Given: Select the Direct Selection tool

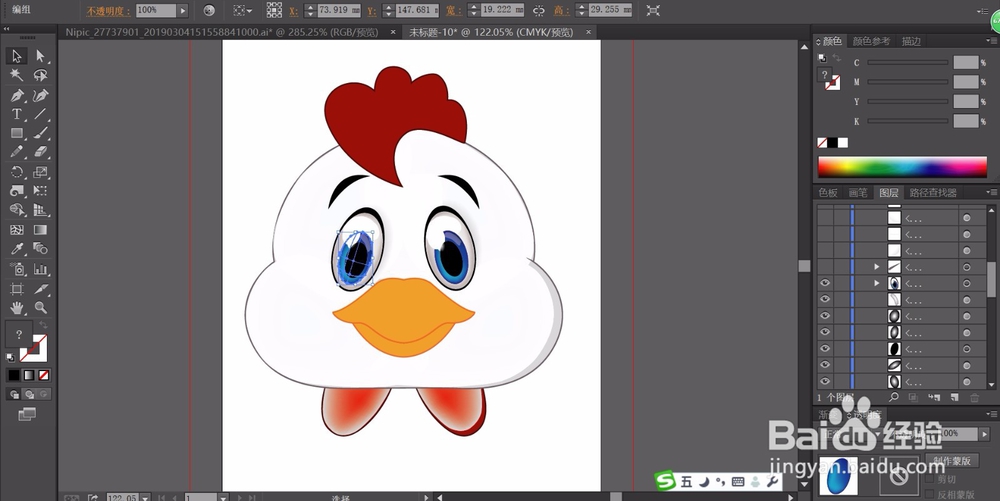Looking at the screenshot, I should (x=40, y=55).
